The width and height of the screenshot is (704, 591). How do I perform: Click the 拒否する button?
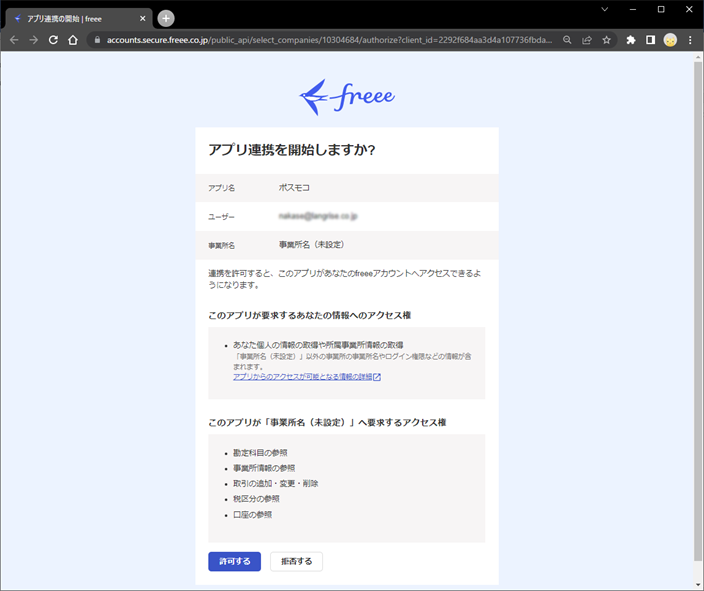click(x=296, y=561)
